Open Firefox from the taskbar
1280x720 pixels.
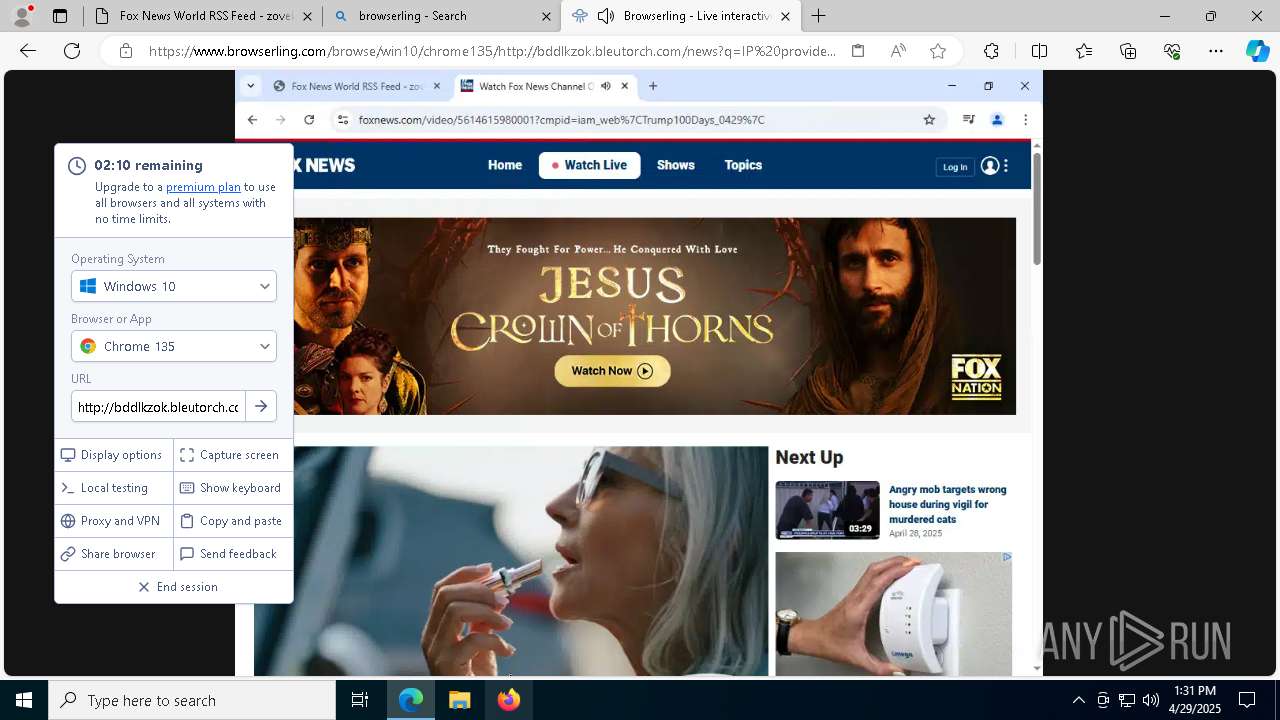click(x=508, y=700)
